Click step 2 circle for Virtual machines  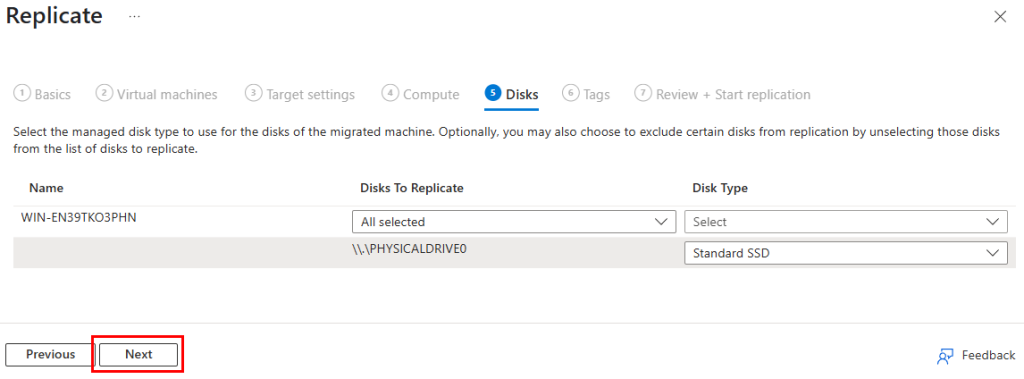[104, 93]
